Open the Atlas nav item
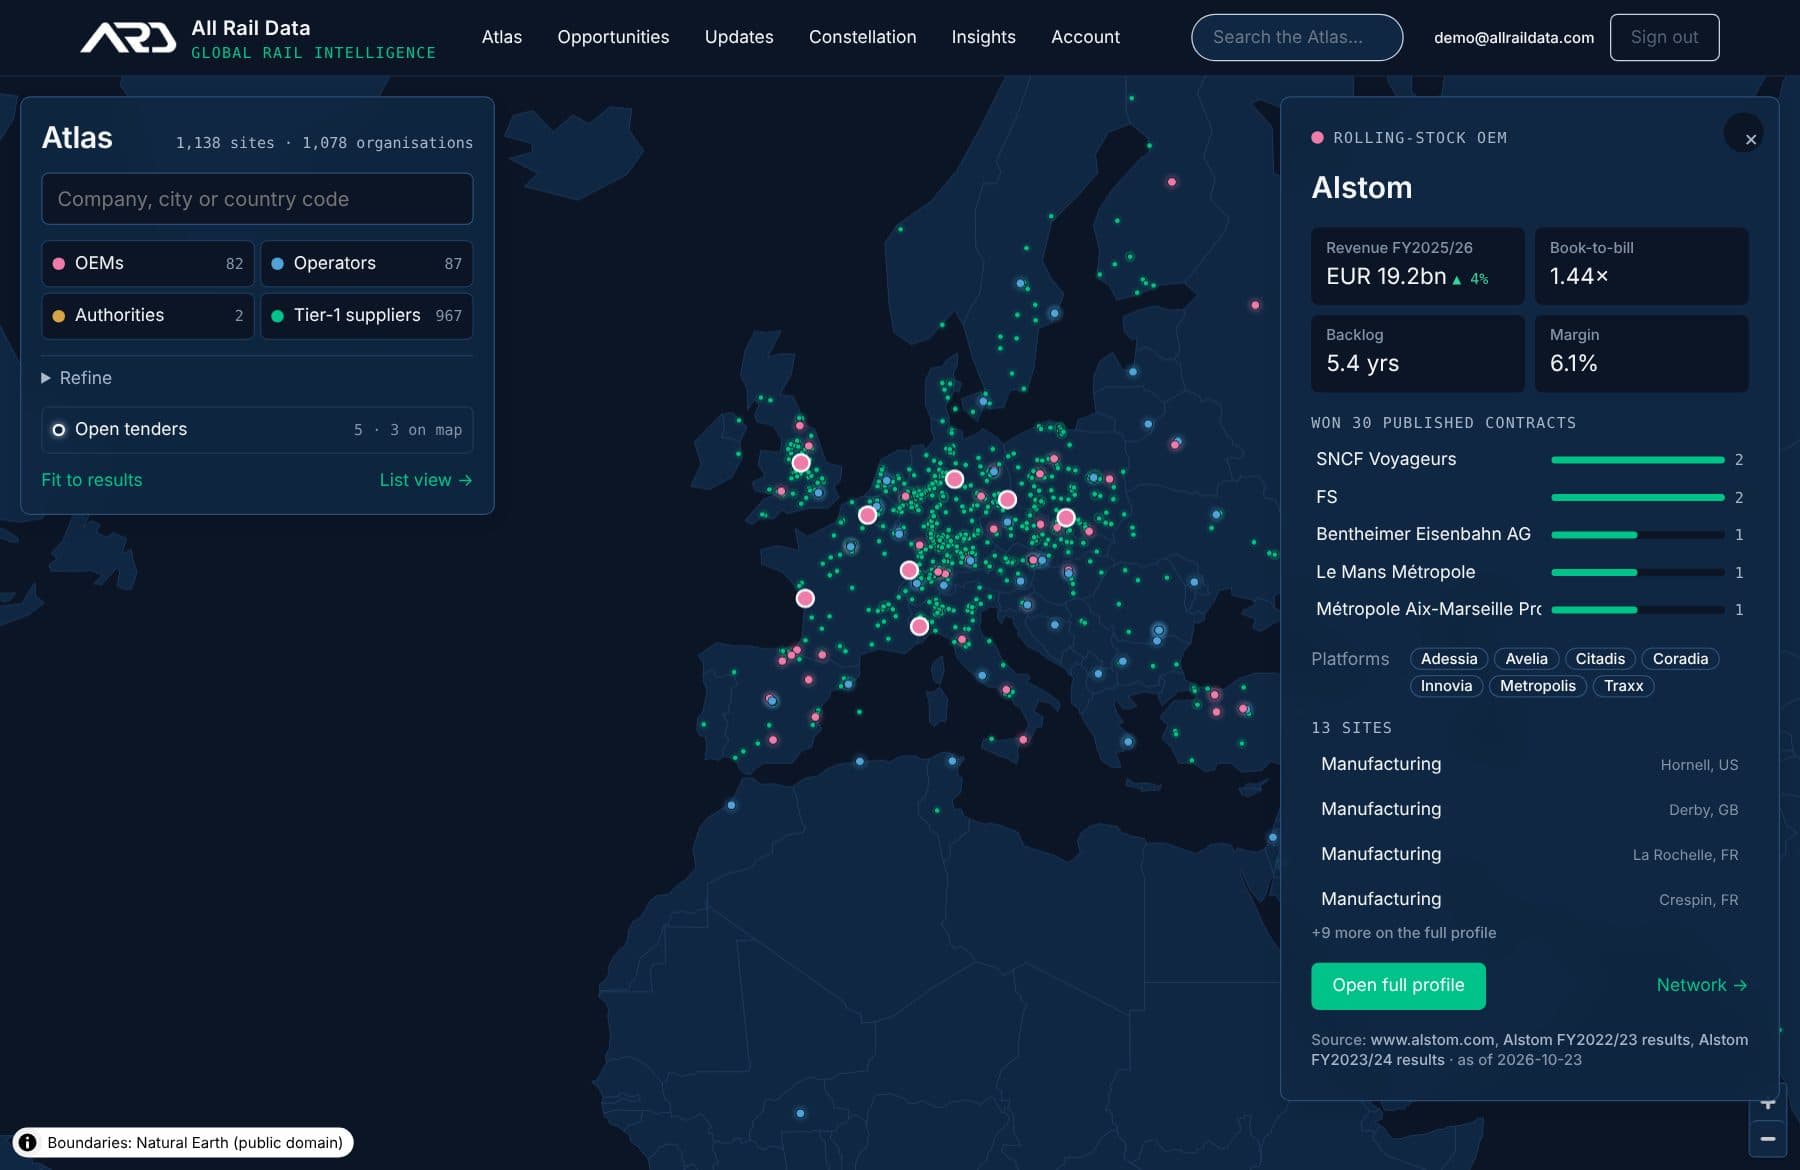 point(502,37)
